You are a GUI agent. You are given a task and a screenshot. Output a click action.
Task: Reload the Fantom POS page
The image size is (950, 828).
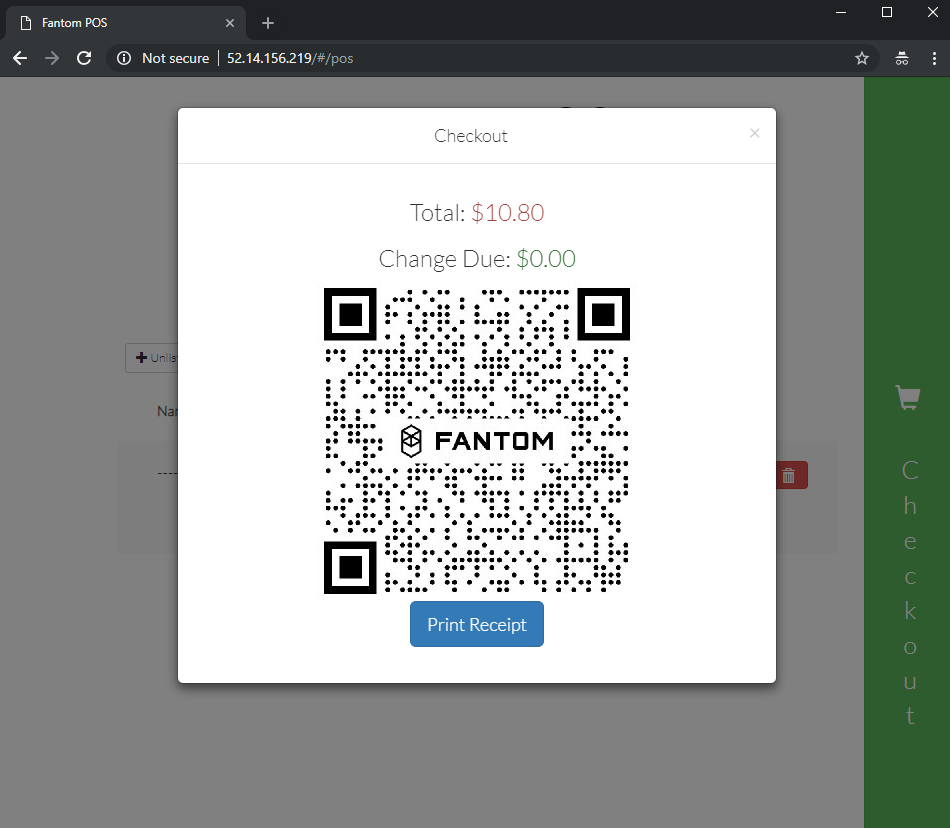(x=84, y=58)
